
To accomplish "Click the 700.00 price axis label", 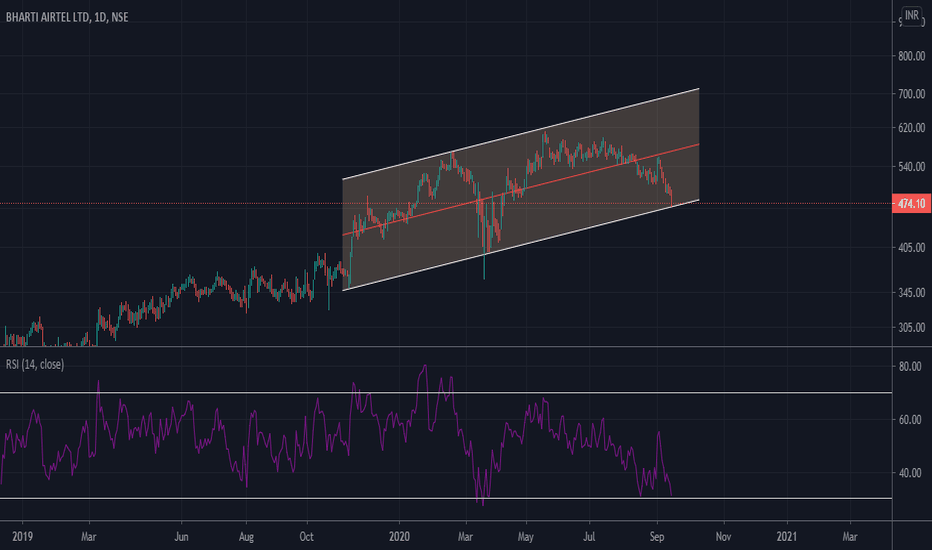I will pyautogui.click(x=911, y=94).
